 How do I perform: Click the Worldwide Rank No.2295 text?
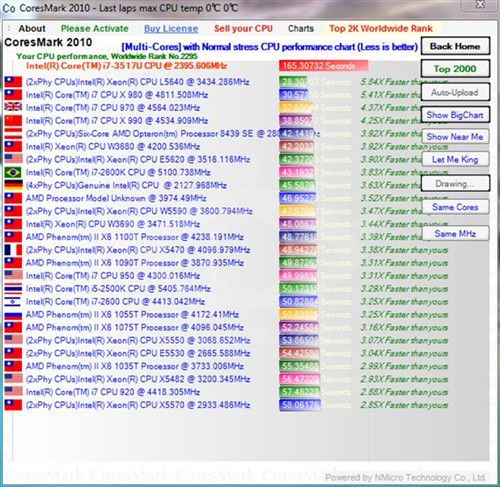(154, 56)
